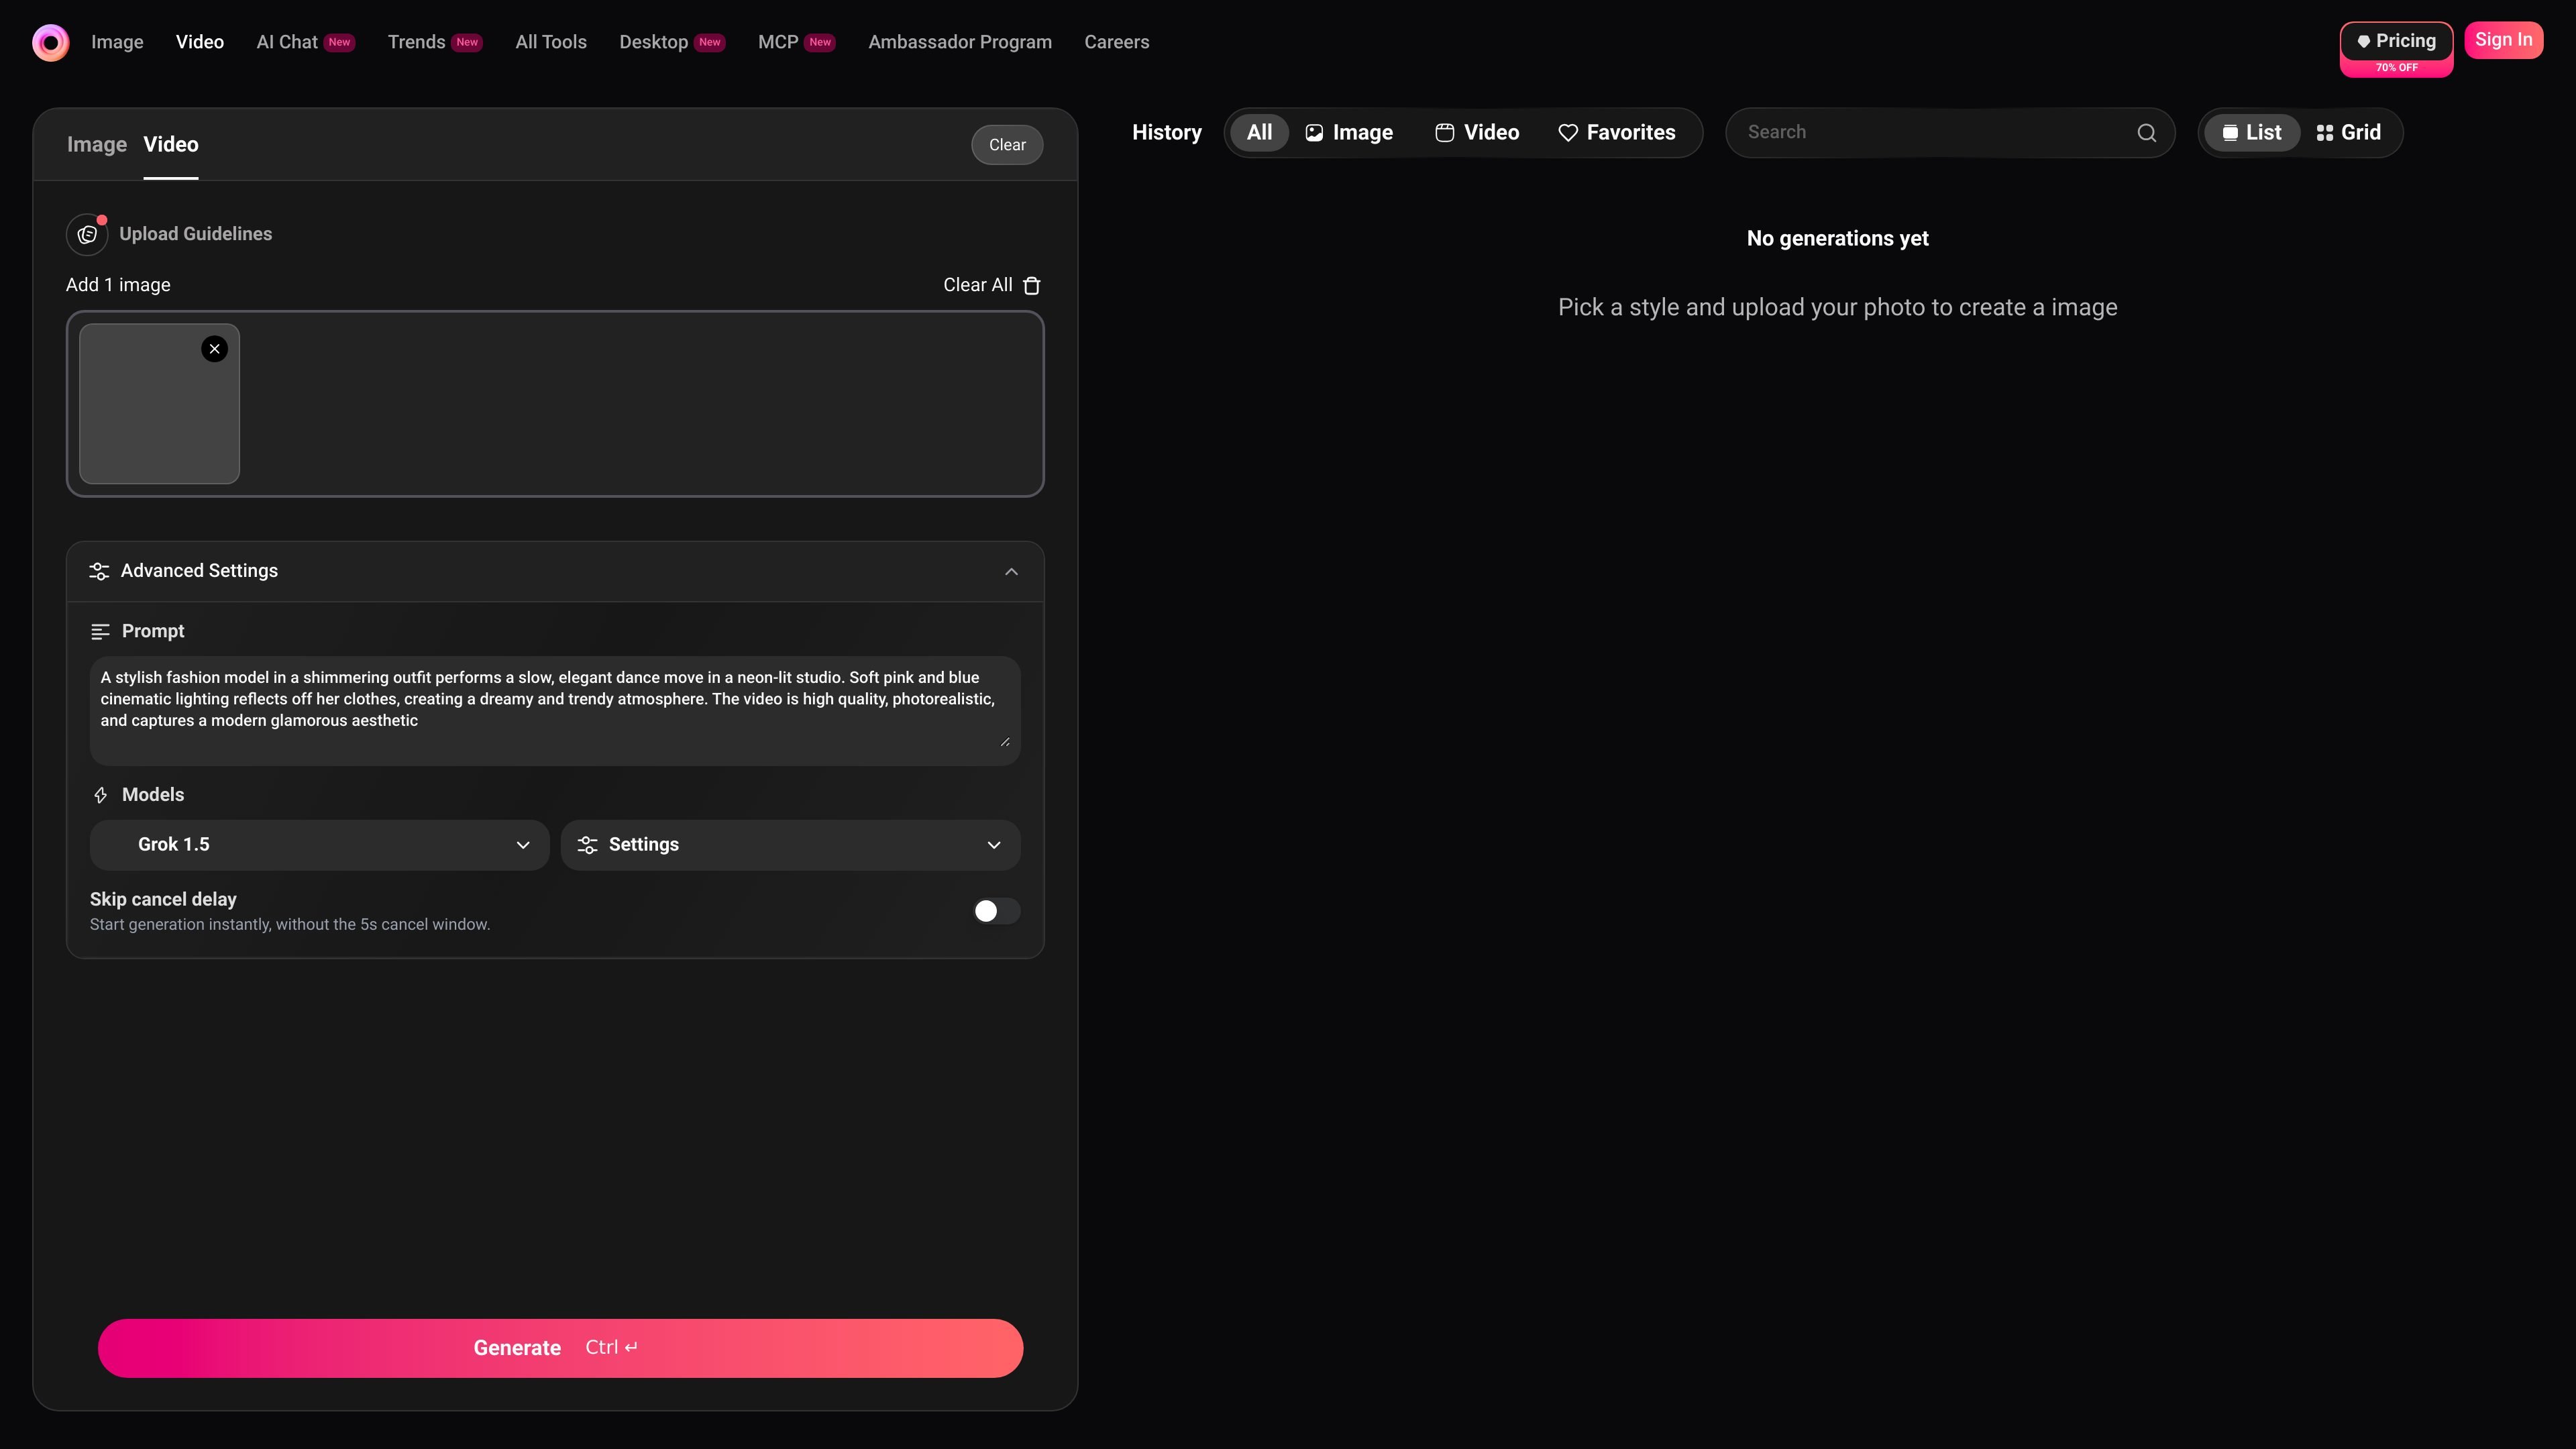
Task: Click the Advanced Settings sliders icon
Action: 99,571
